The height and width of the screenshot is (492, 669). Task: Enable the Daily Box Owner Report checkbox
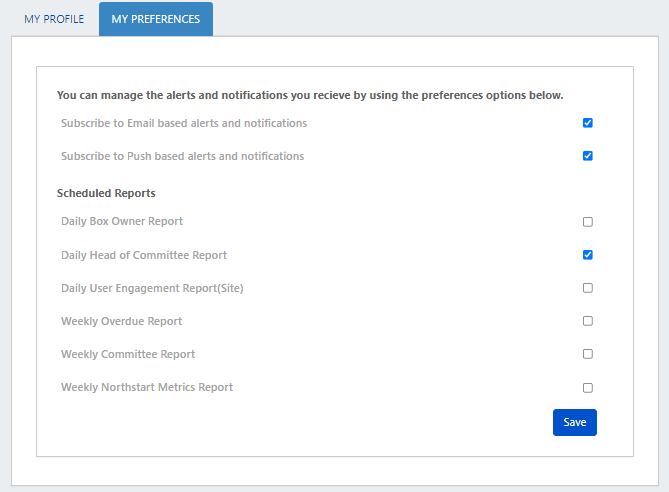(588, 222)
